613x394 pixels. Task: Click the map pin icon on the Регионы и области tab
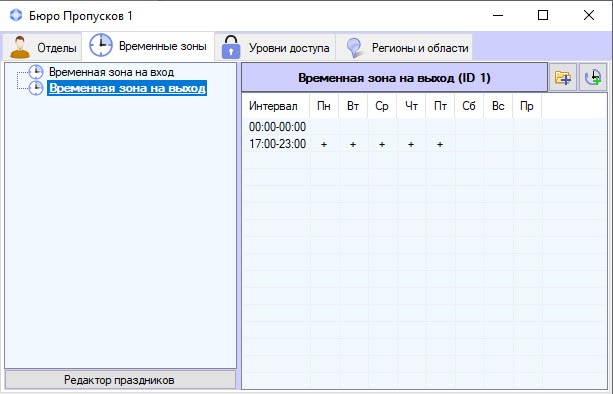pyautogui.click(x=354, y=48)
